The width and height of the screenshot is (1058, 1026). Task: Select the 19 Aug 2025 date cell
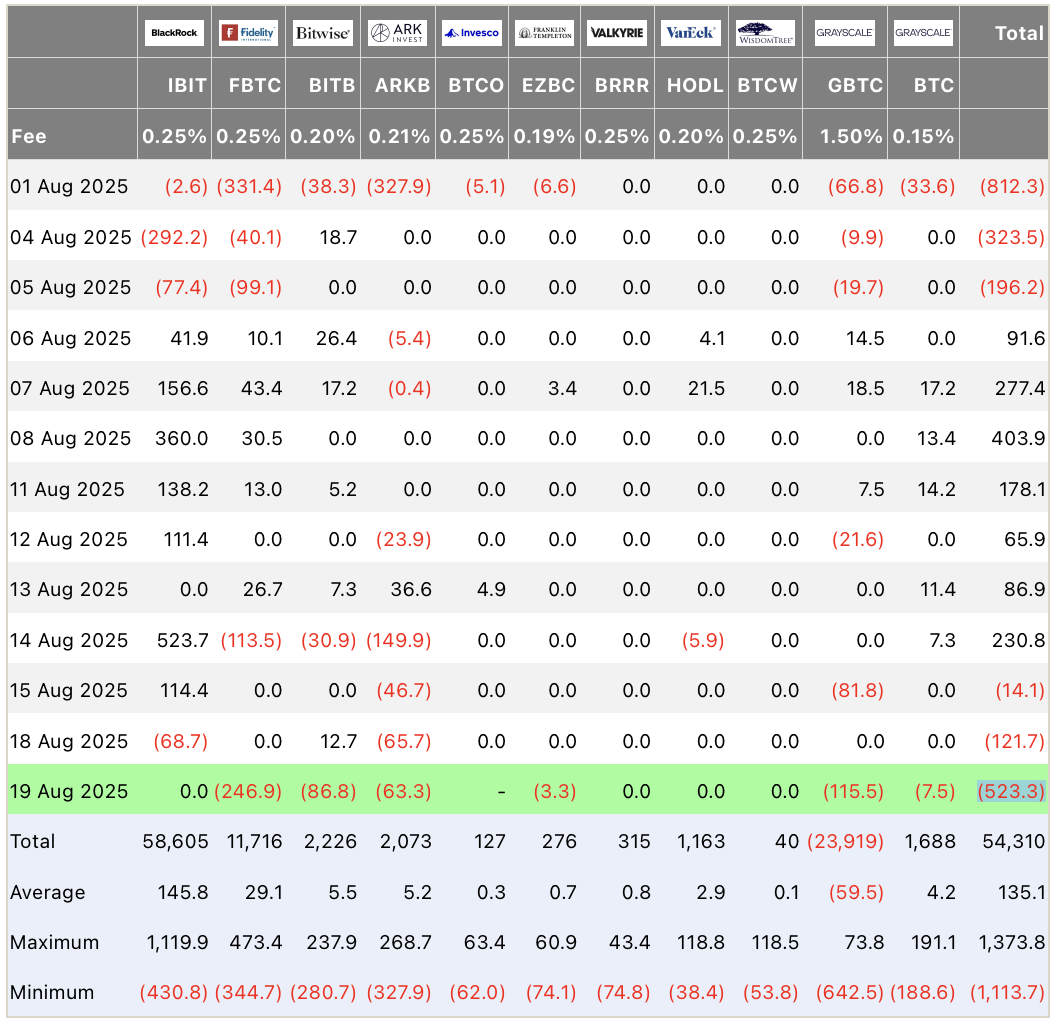[69, 791]
